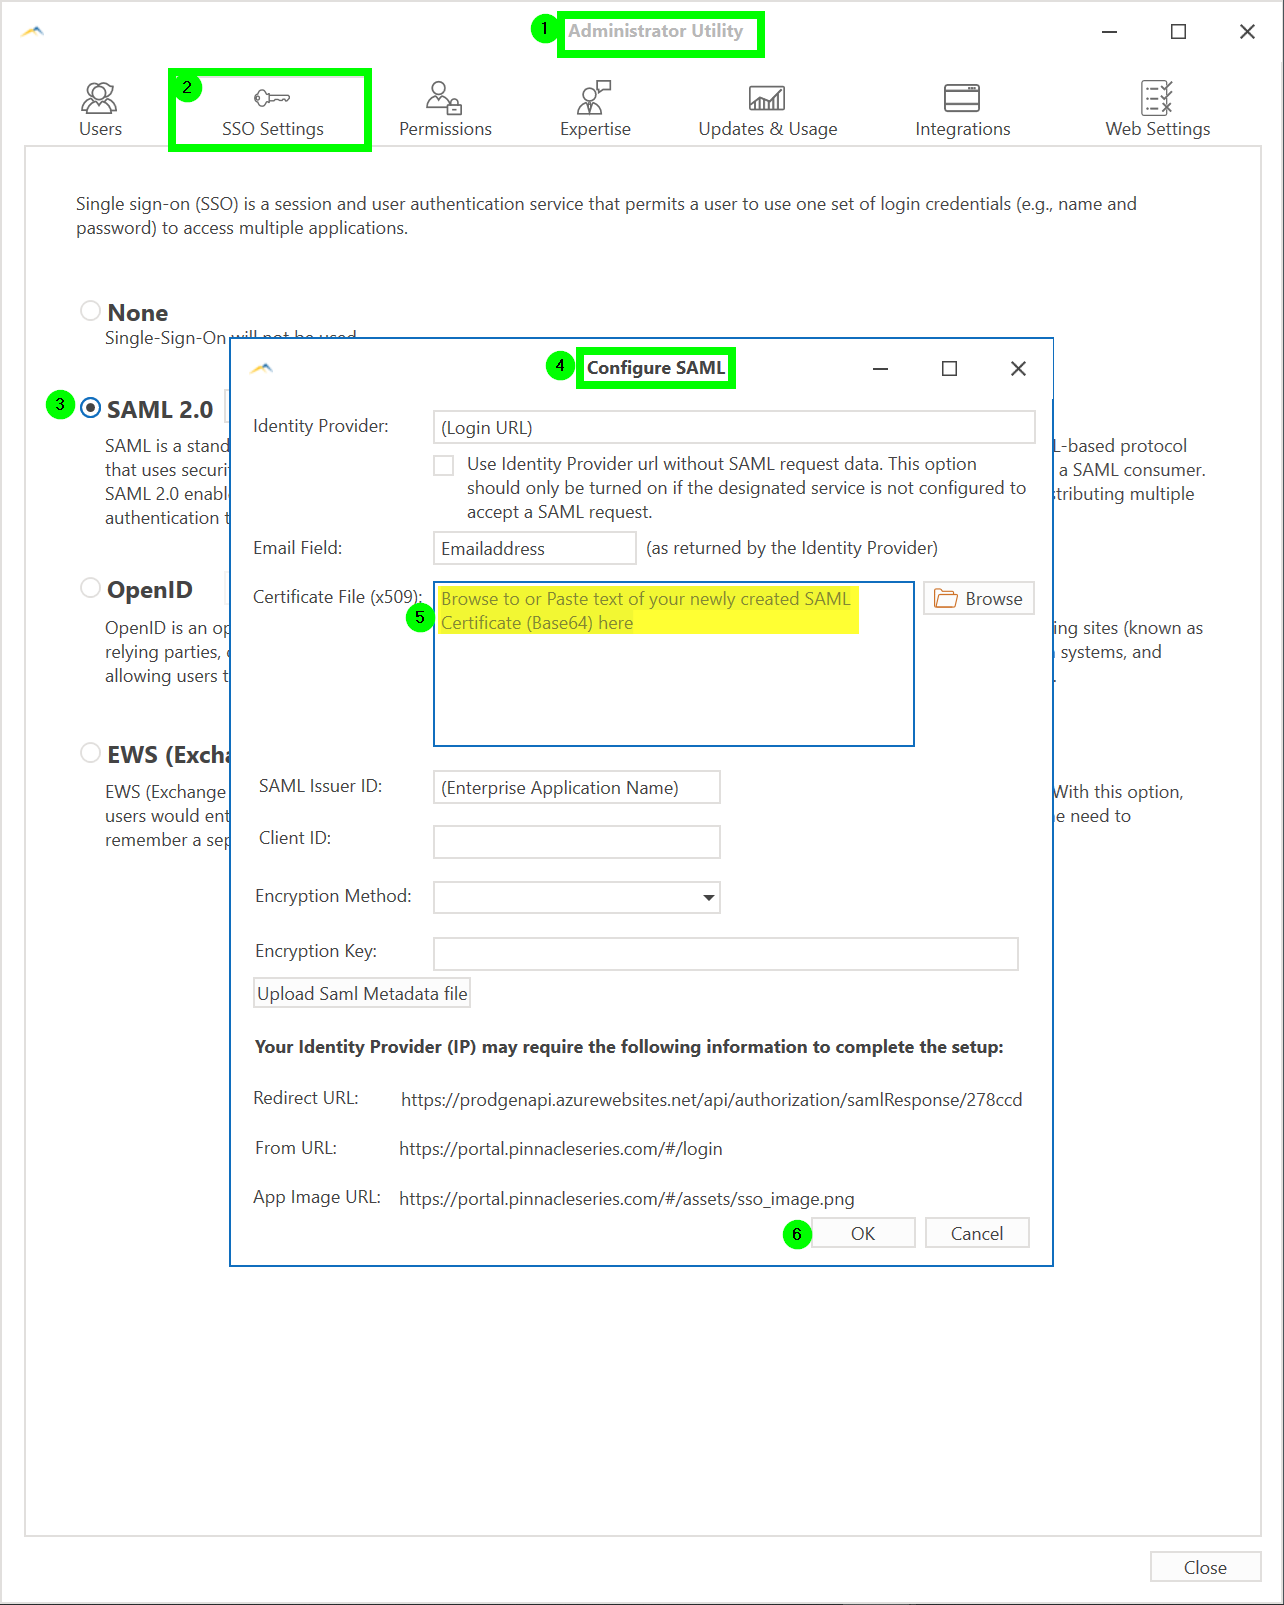This screenshot has width=1284, height=1605.
Task: Switch to the Integrations tab label
Action: tap(963, 129)
